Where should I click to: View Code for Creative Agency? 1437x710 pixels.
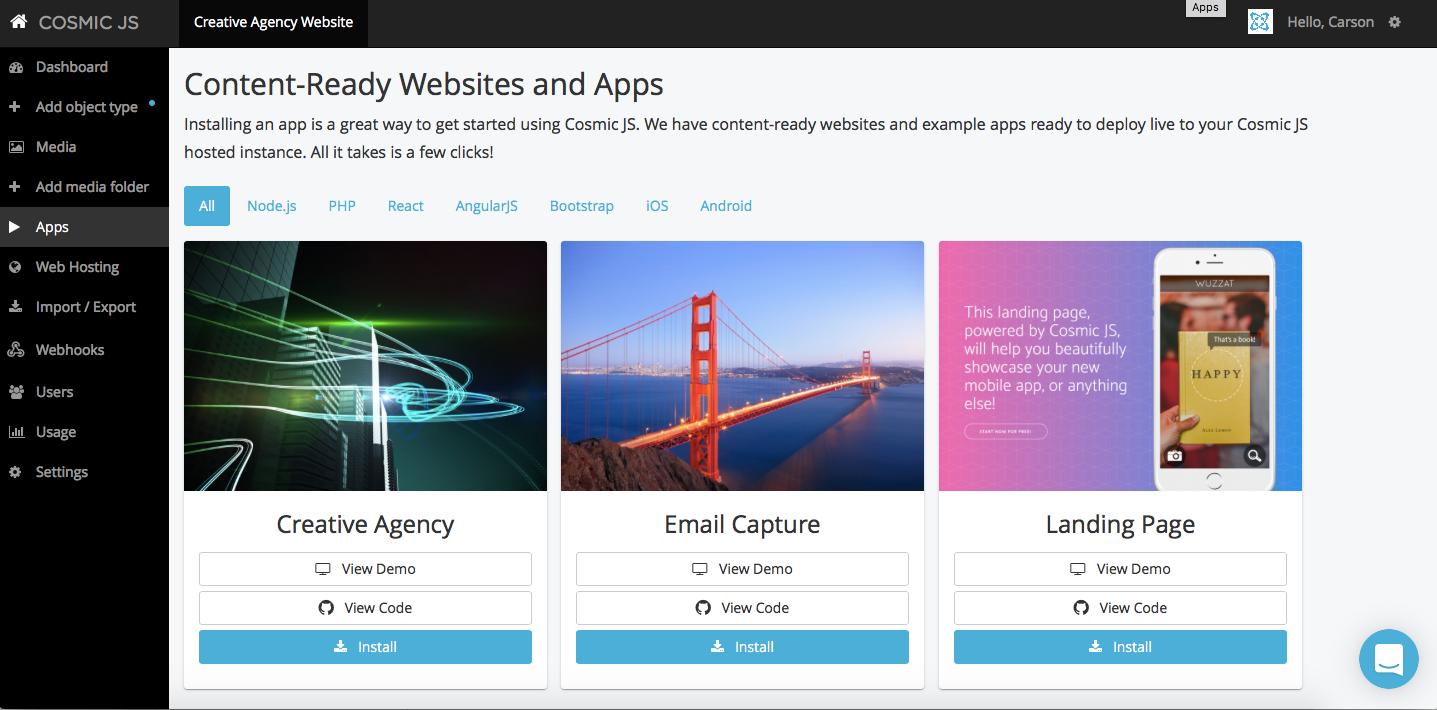click(365, 607)
